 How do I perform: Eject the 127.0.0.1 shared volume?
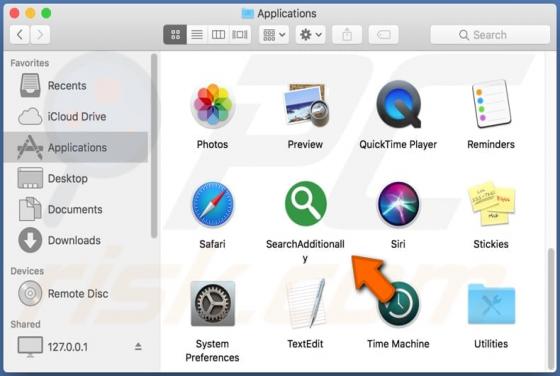pyautogui.click(x=138, y=346)
